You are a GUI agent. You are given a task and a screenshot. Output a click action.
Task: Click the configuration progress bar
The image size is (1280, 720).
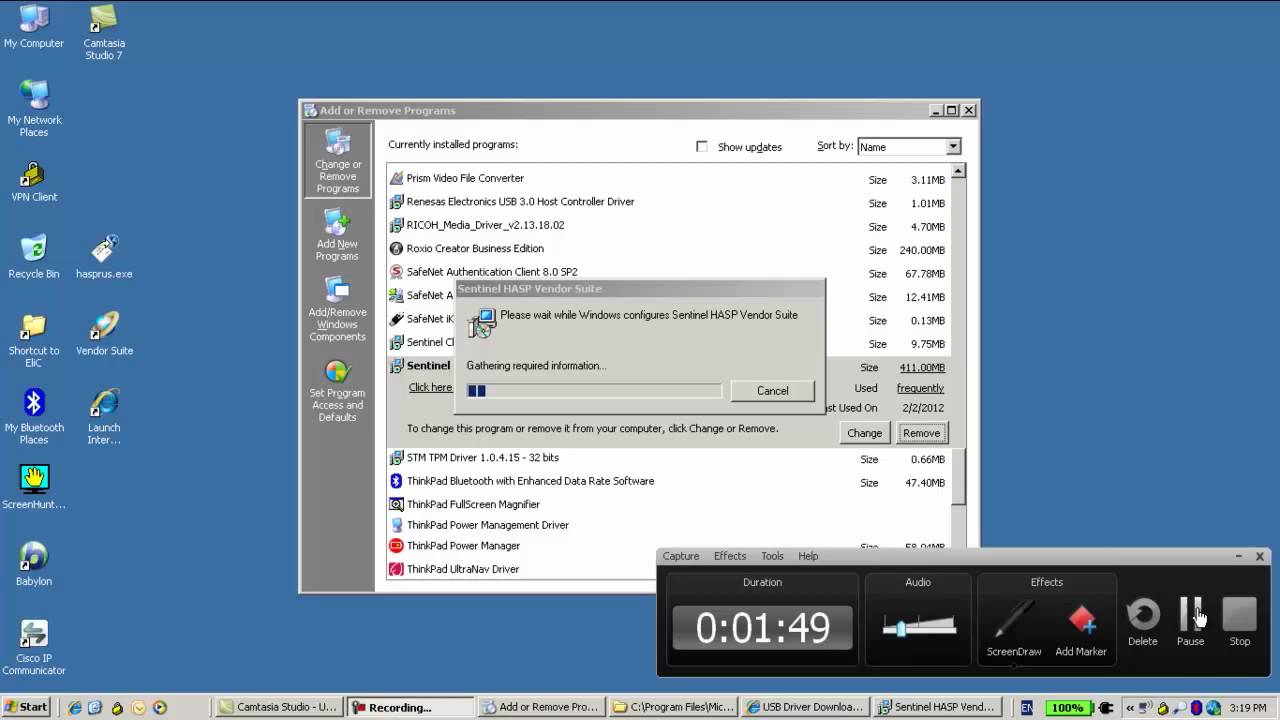point(594,391)
